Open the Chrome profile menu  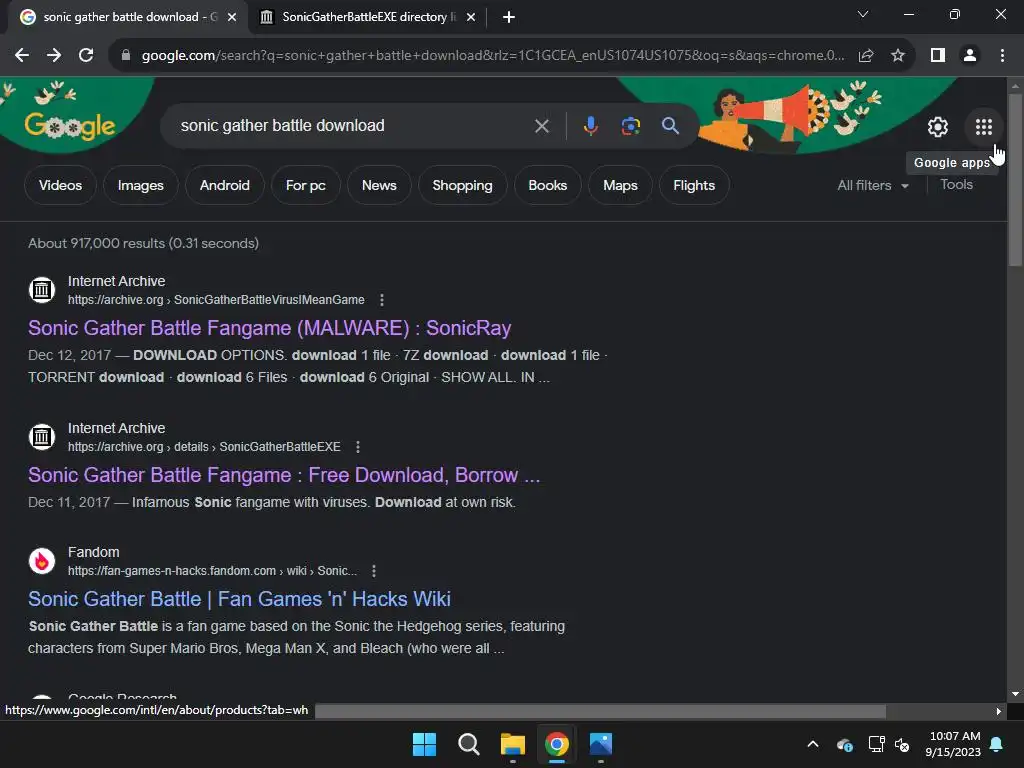[x=970, y=56]
